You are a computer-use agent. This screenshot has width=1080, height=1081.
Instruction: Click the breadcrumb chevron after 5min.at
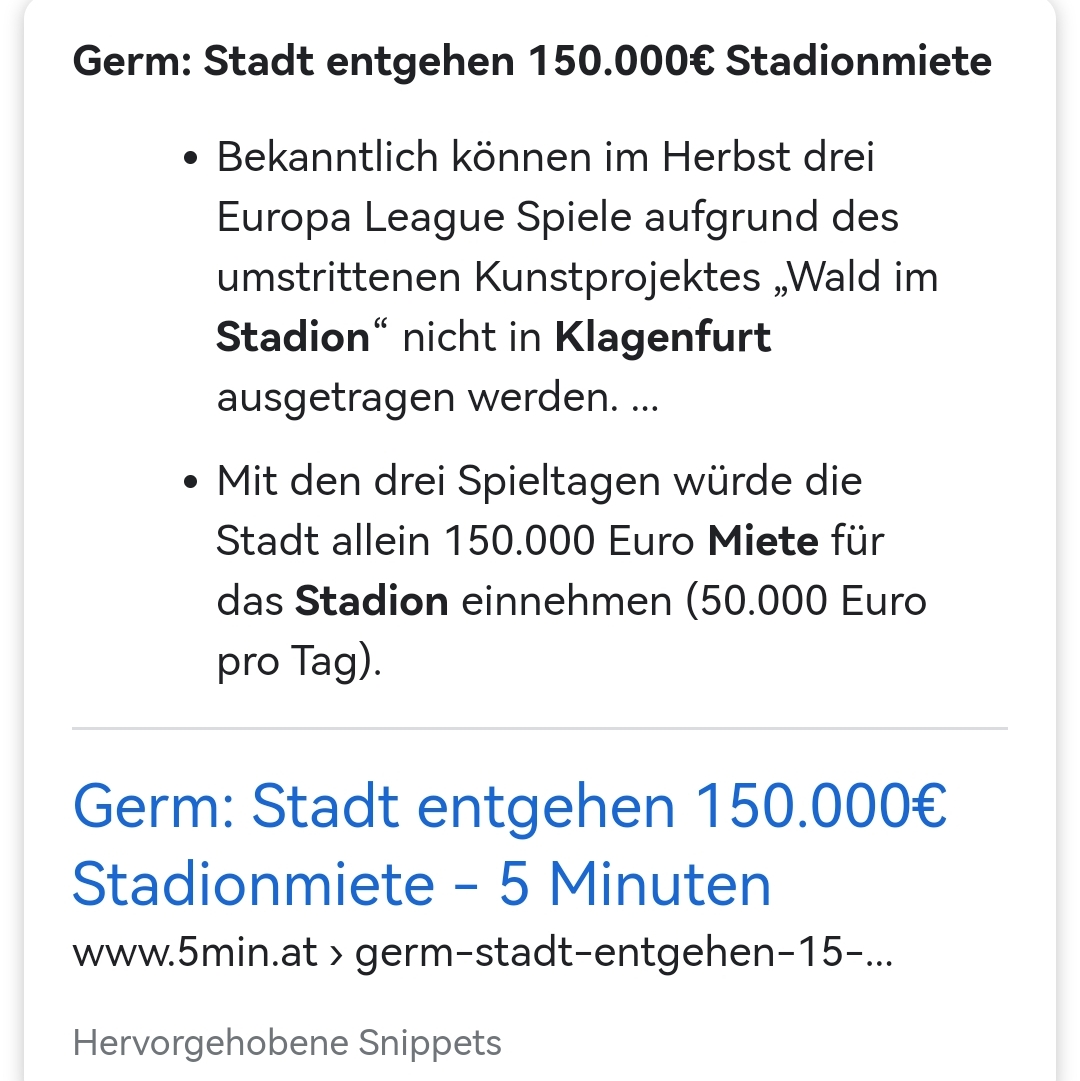pos(336,955)
